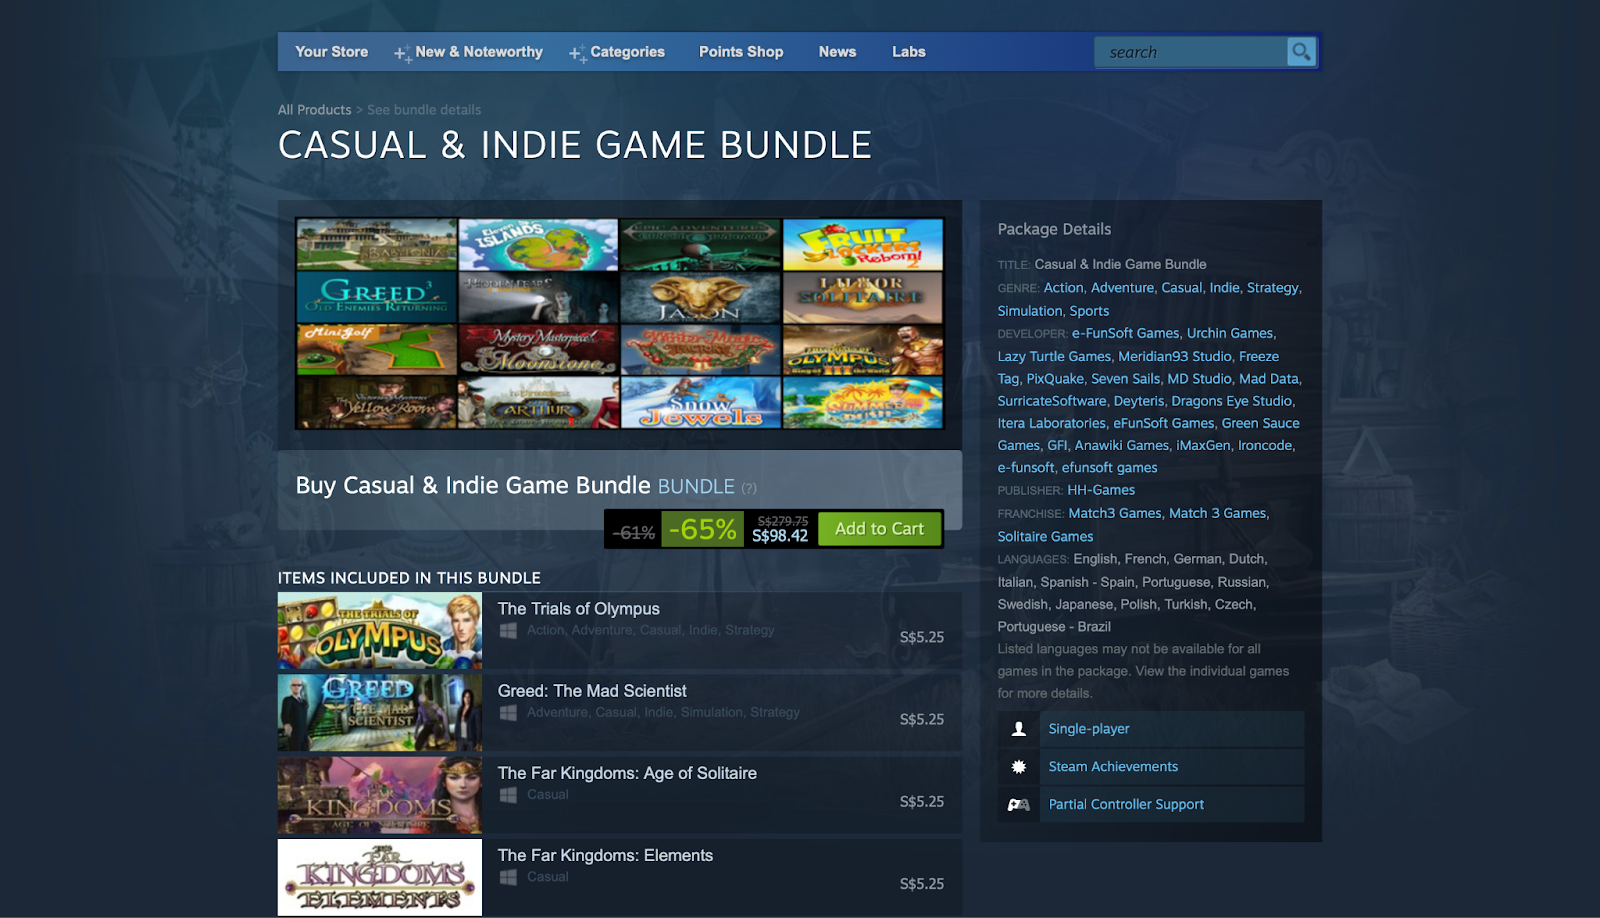Image resolution: width=1600 pixels, height=918 pixels.
Task: Click the title The Far Kingdoms: Age of Solitaire
Action: pyautogui.click(x=627, y=773)
